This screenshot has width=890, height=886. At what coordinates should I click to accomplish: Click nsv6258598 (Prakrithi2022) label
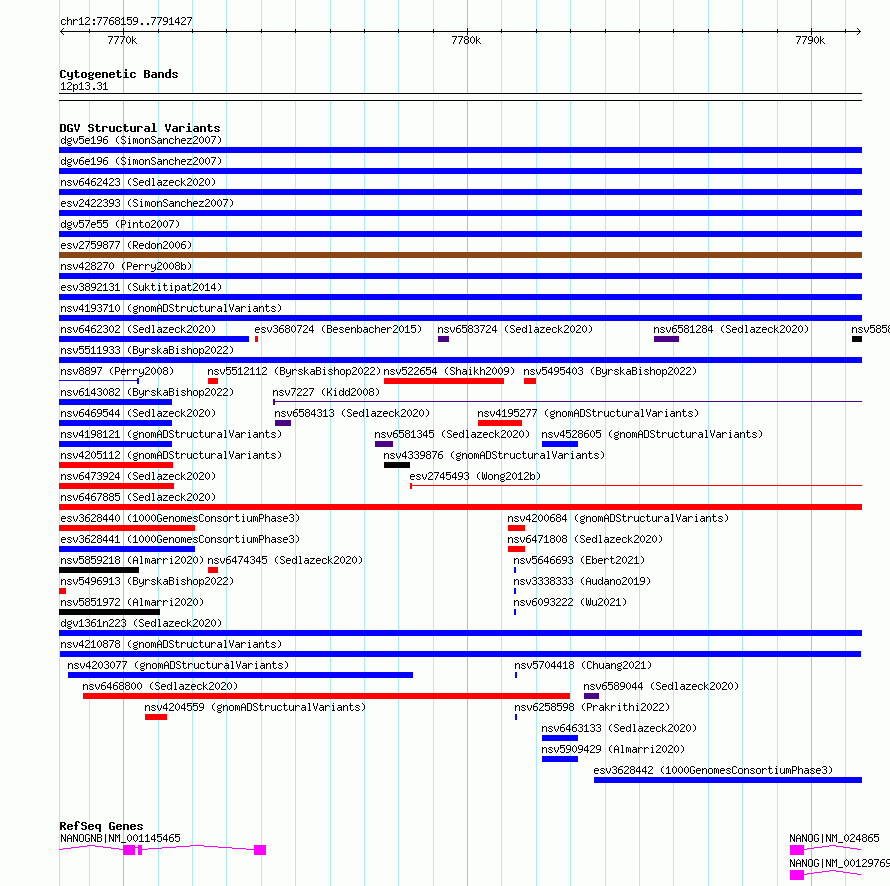click(x=592, y=707)
